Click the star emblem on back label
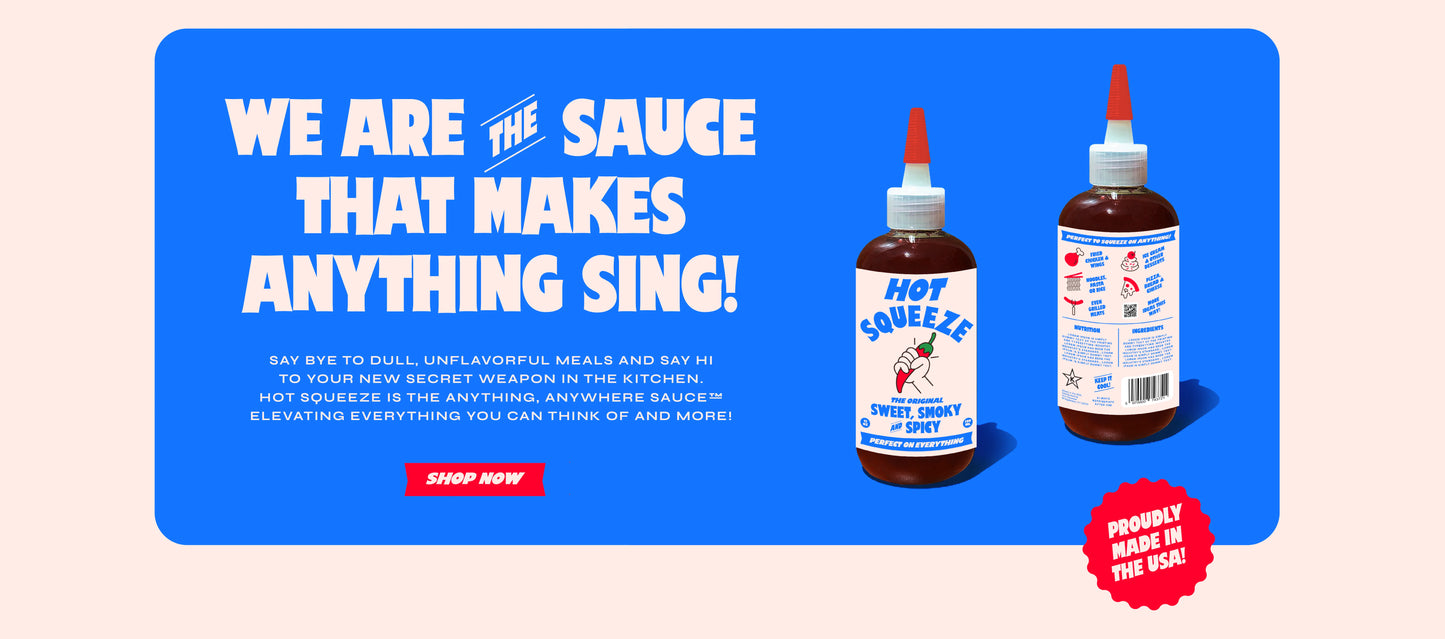The width and height of the screenshot is (1445, 639). tap(1072, 378)
